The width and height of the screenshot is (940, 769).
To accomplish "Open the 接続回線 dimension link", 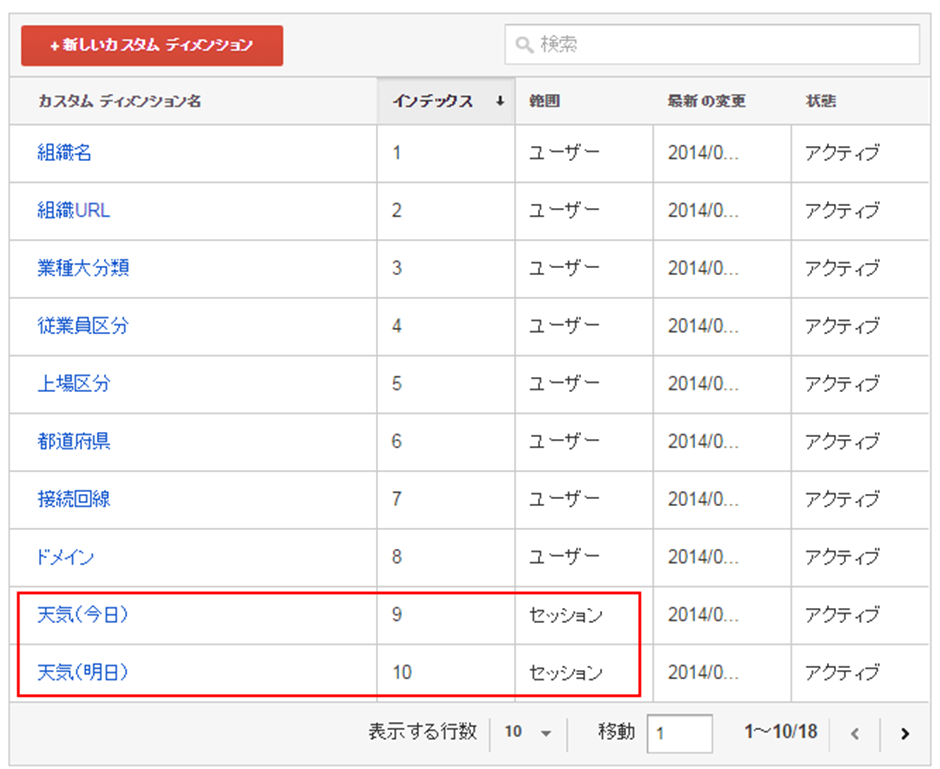I will (x=74, y=499).
